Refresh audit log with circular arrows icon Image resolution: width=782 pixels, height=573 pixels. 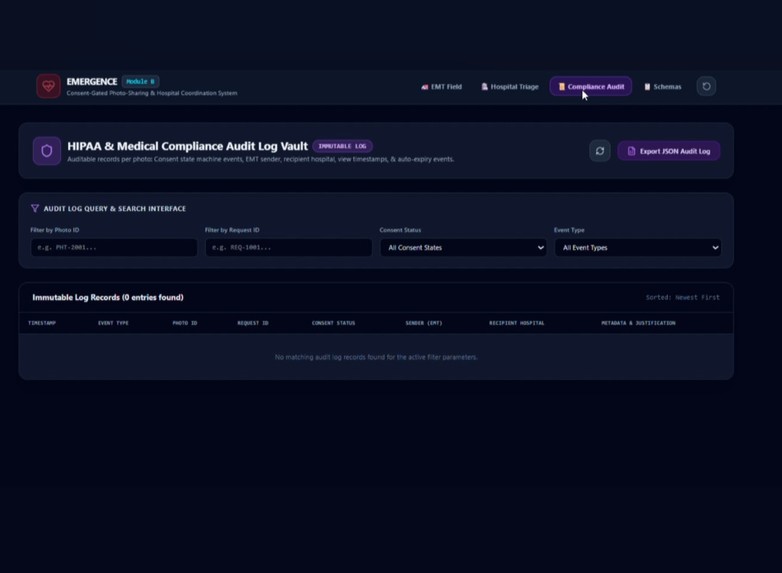click(600, 151)
